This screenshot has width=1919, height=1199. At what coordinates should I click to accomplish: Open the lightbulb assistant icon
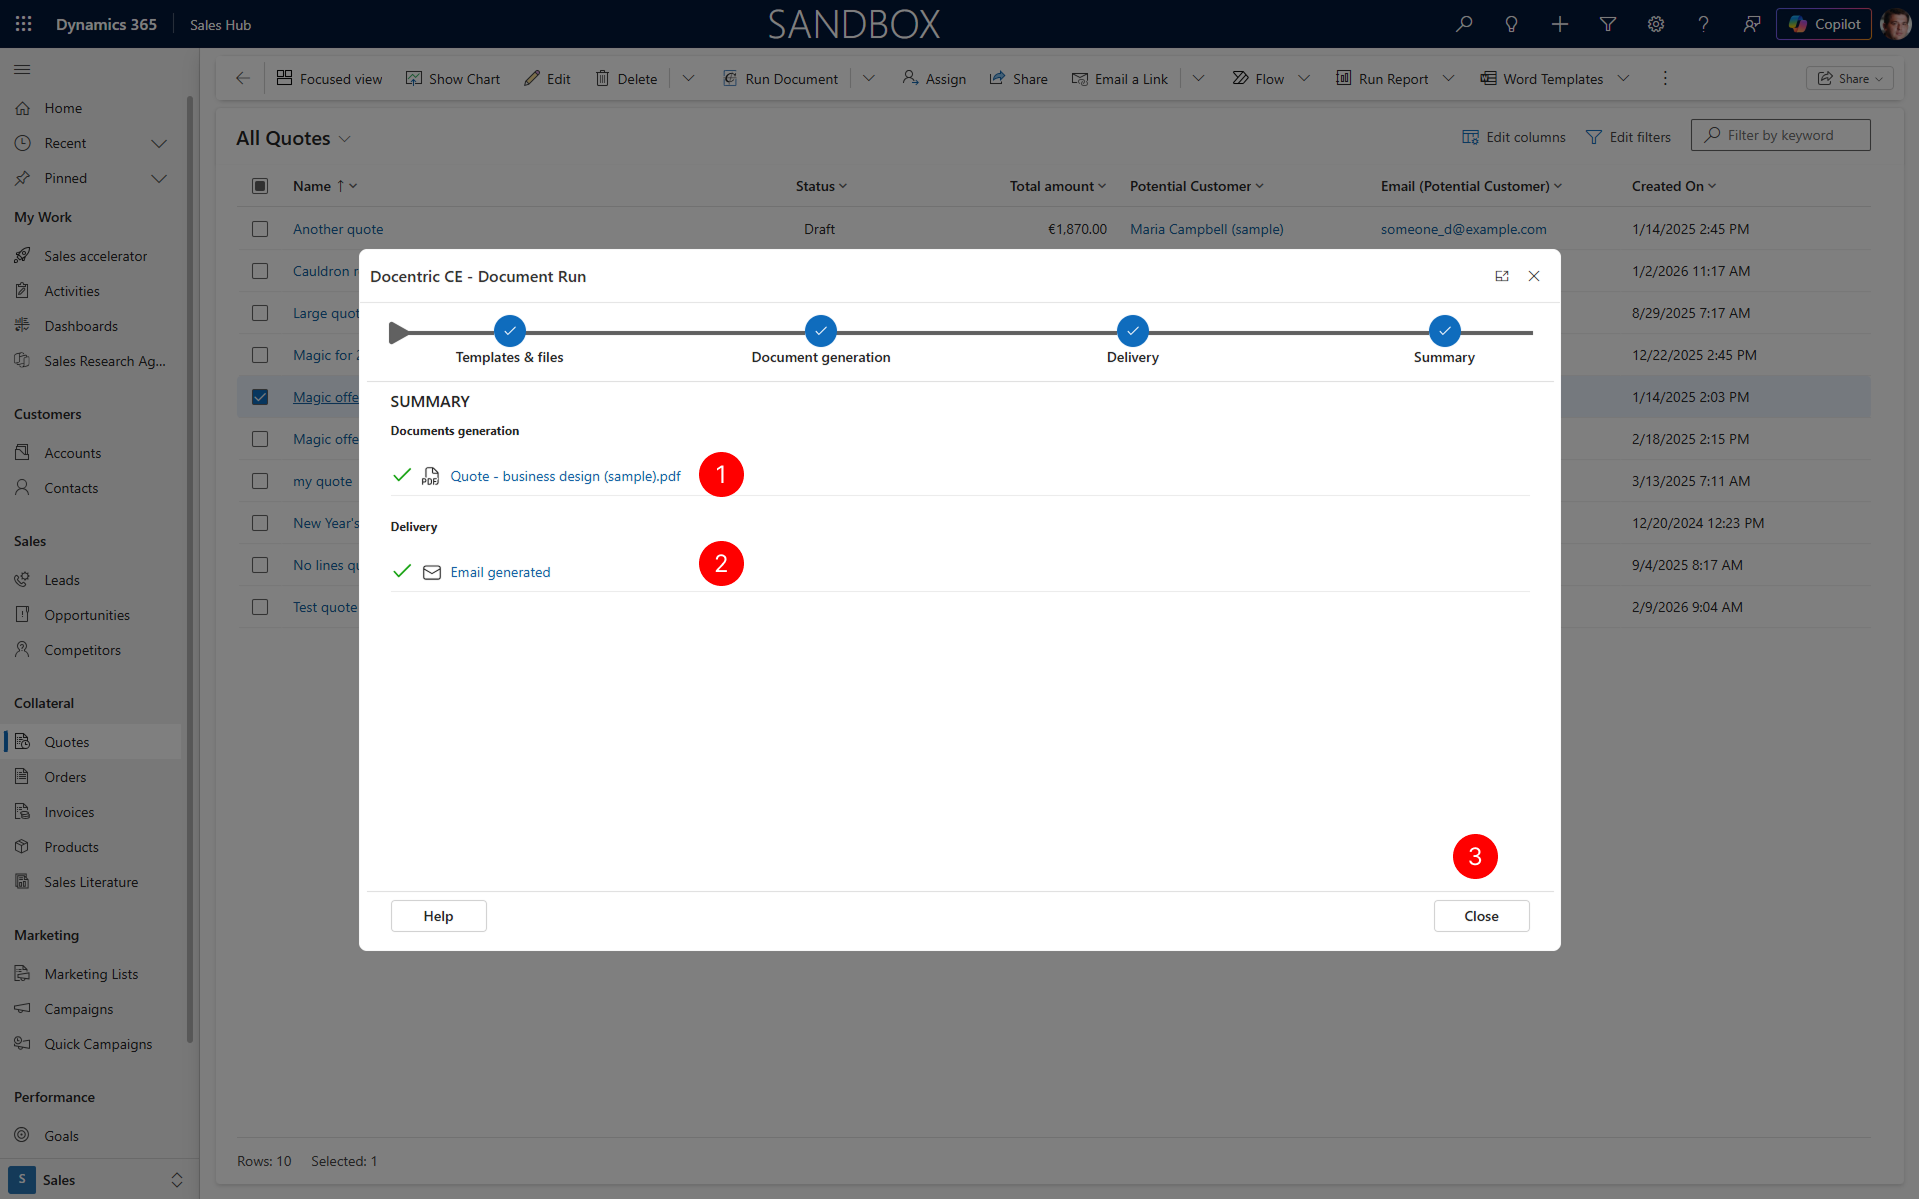click(1512, 24)
